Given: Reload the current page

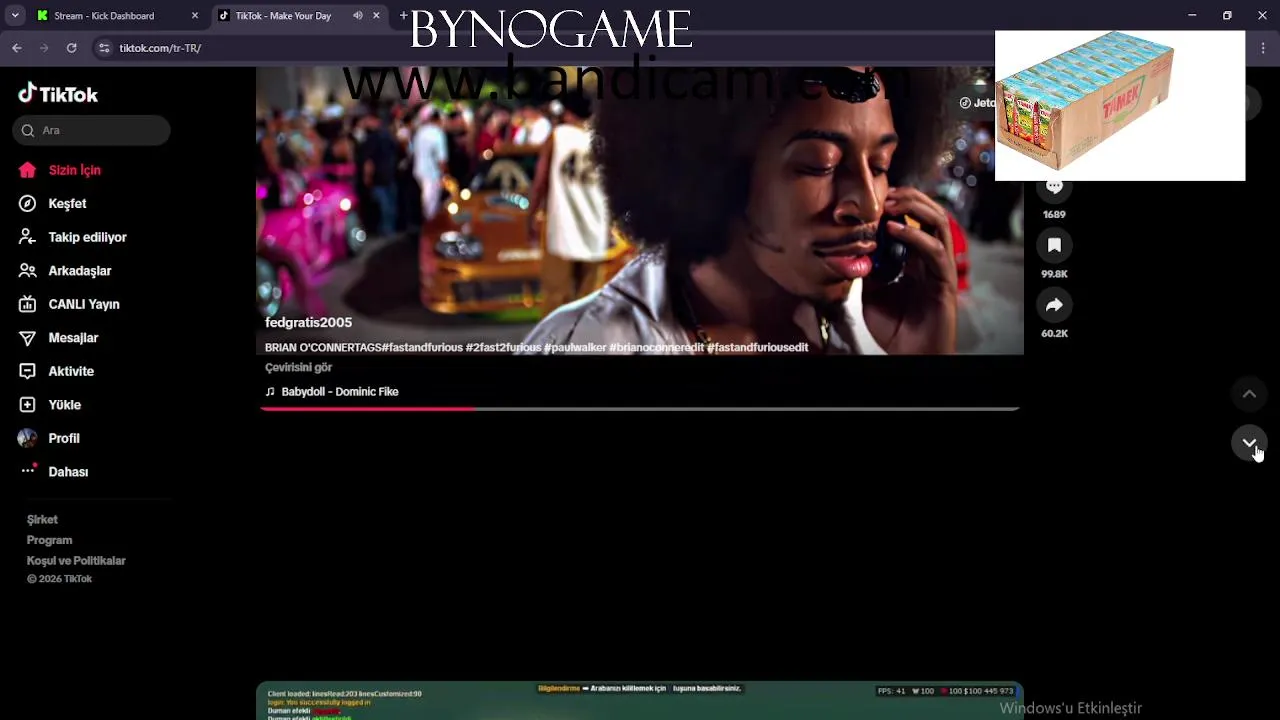Looking at the screenshot, I should (x=71, y=48).
